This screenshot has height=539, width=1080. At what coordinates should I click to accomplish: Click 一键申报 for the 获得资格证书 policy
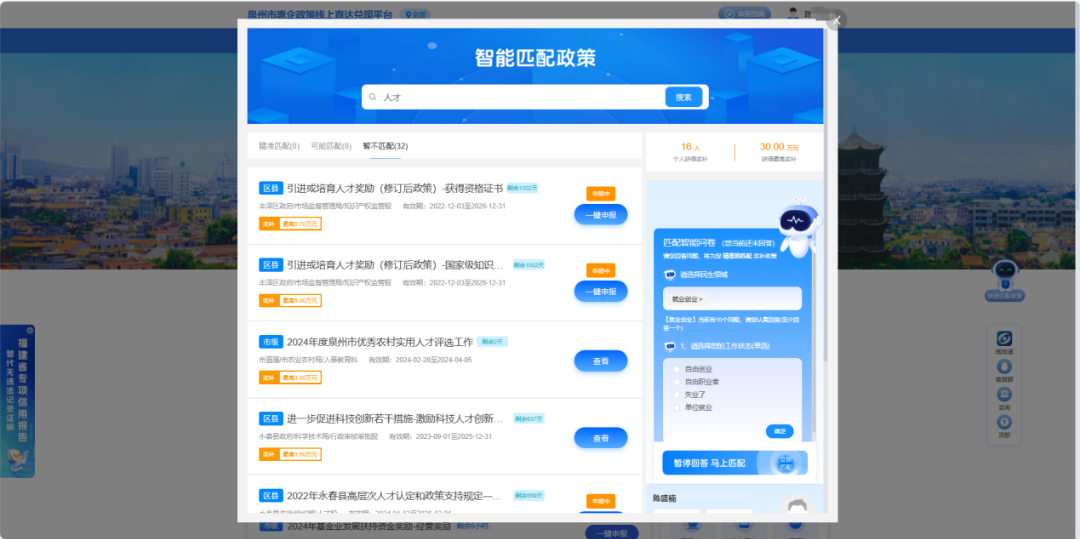pyautogui.click(x=600, y=214)
